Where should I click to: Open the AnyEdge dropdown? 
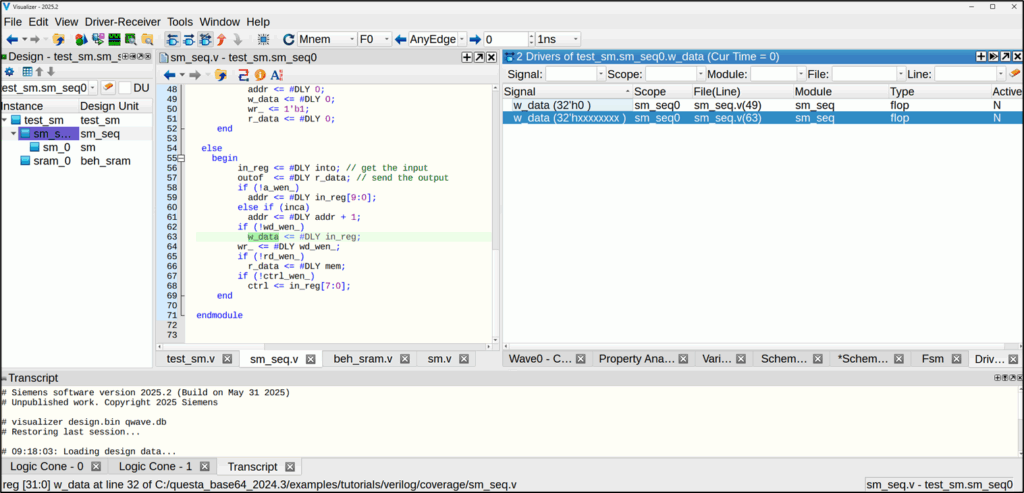pyautogui.click(x=461, y=39)
